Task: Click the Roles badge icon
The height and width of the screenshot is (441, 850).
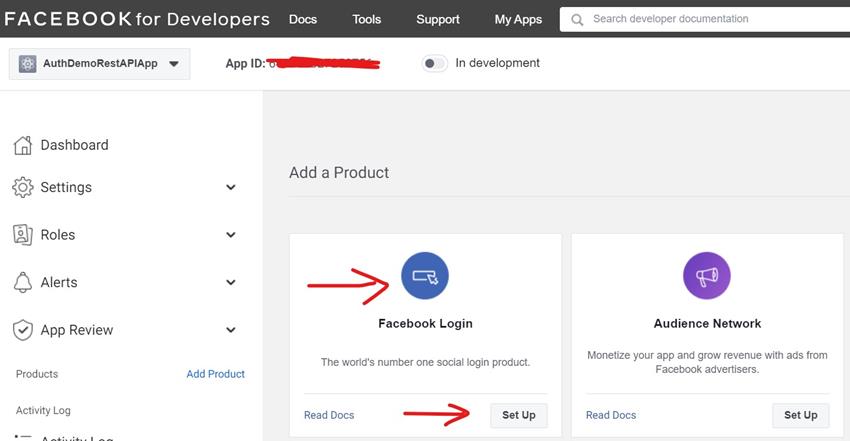Action: coord(23,235)
